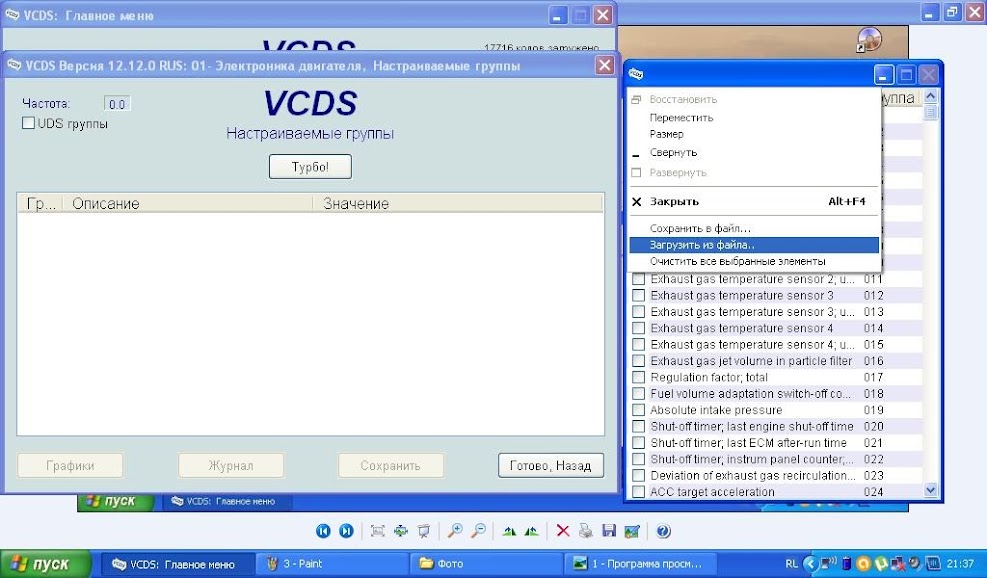Click the webcam tray icon
987x578 pixels.
pos(914,564)
